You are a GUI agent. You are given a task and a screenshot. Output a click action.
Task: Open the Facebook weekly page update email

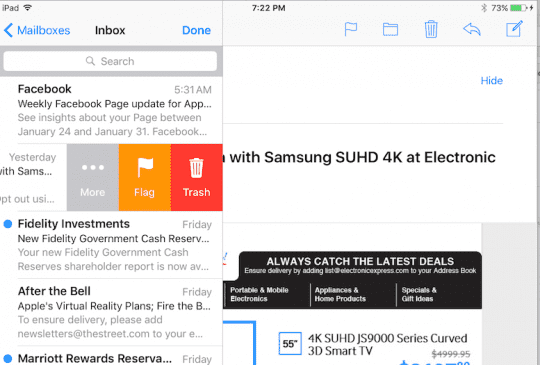111,110
